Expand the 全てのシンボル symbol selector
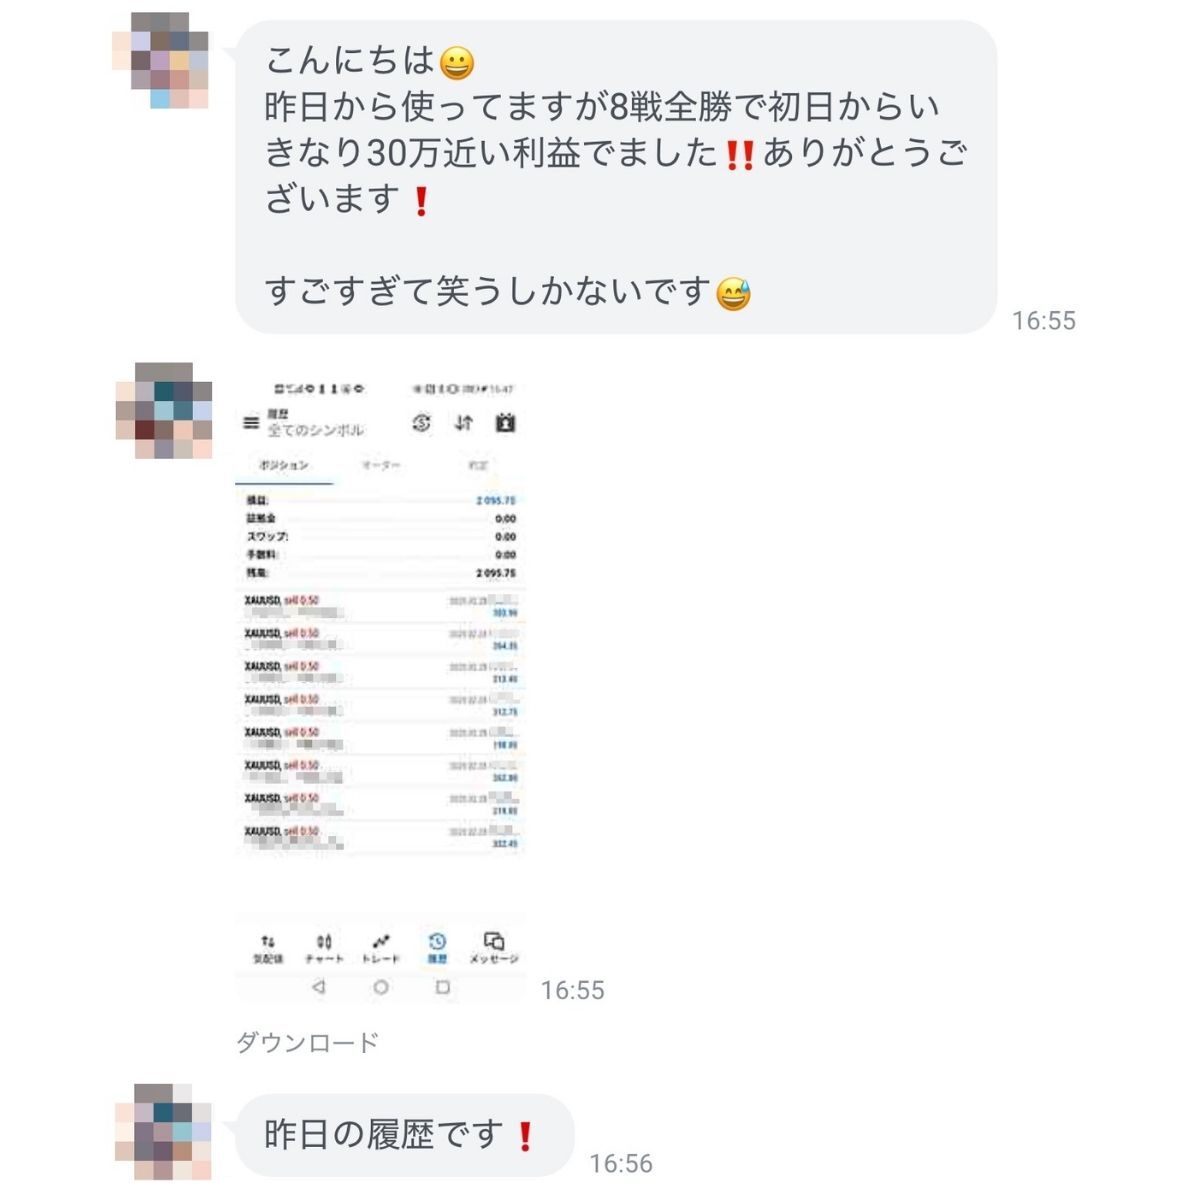The width and height of the screenshot is (1200, 1200). pyautogui.click(x=316, y=430)
